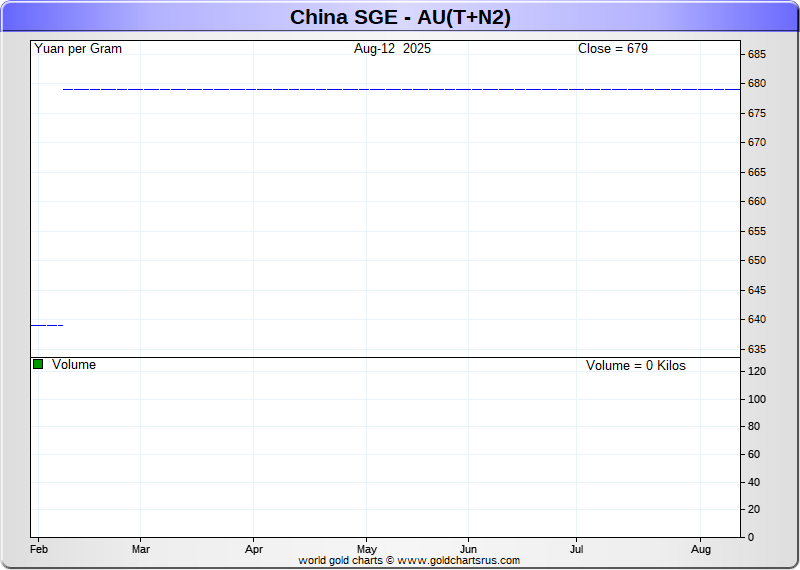Click the Volume legend text label
800x570 pixels.
coord(74,365)
